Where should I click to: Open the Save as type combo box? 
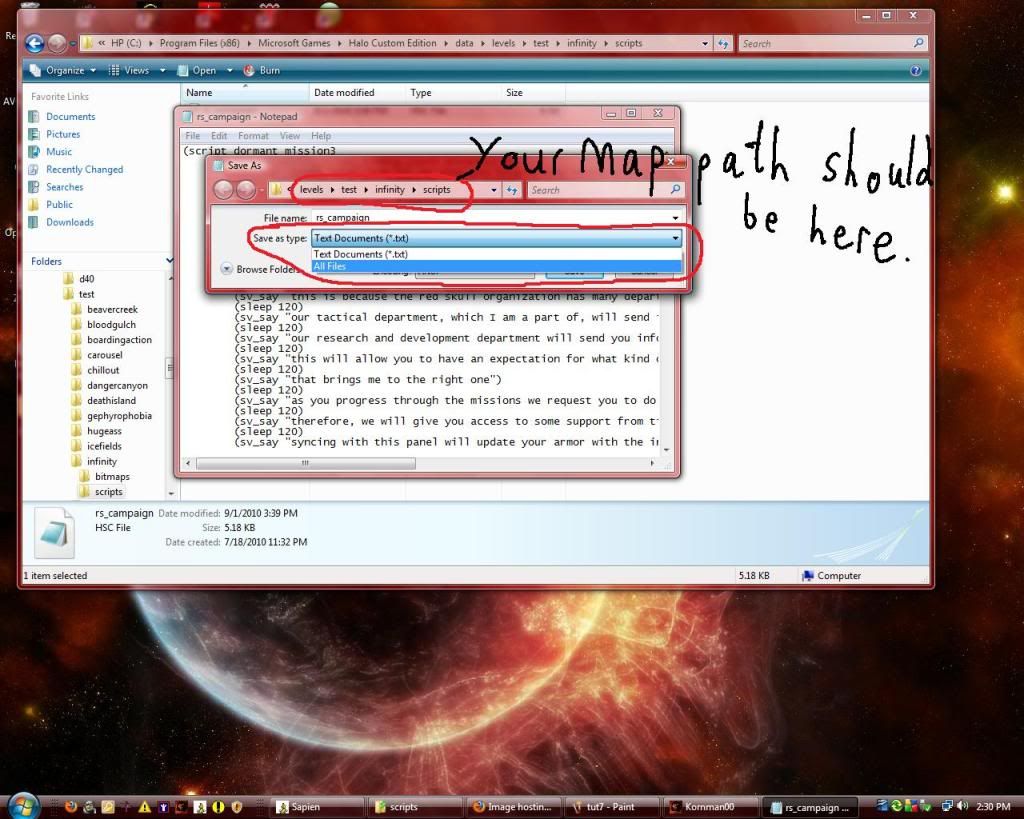pyautogui.click(x=496, y=238)
